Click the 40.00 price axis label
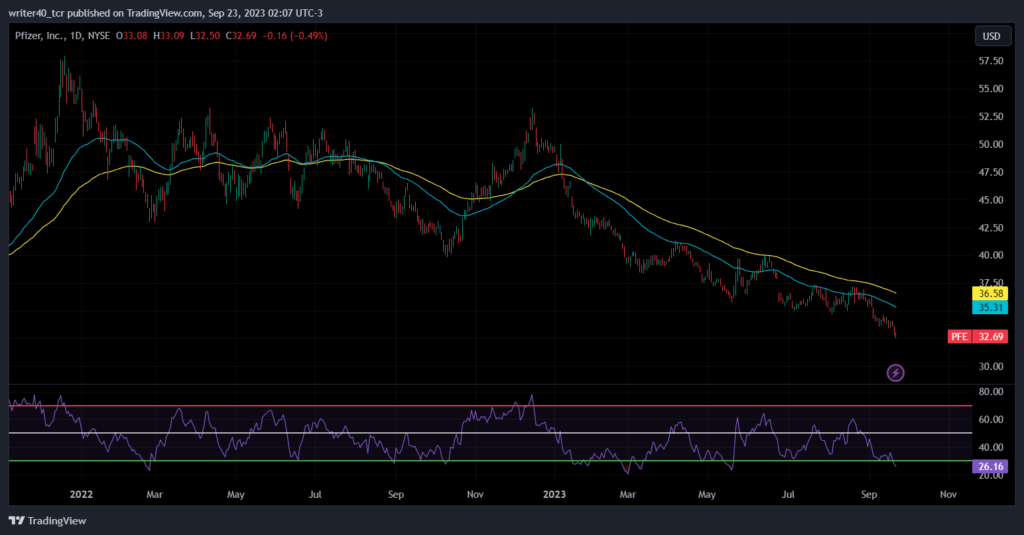 (991, 255)
